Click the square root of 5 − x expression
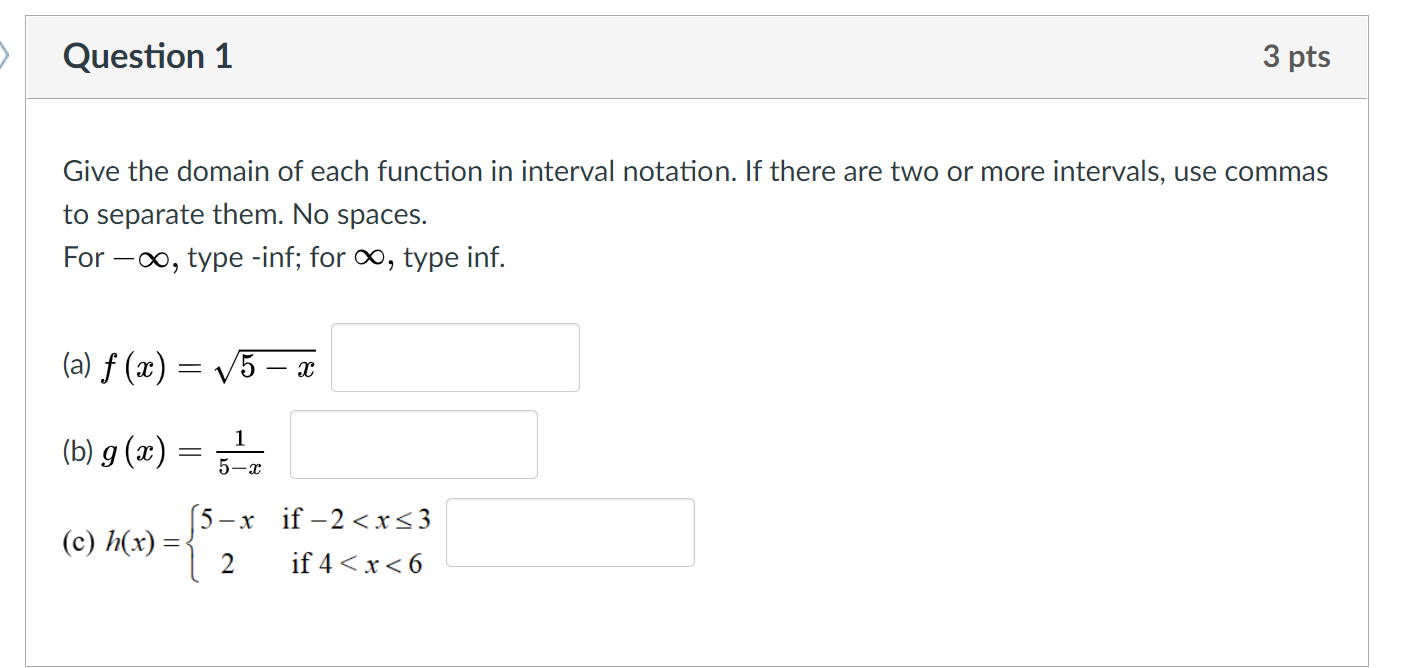Screen dimensions: 1422x668 pyautogui.click(x=265, y=369)
